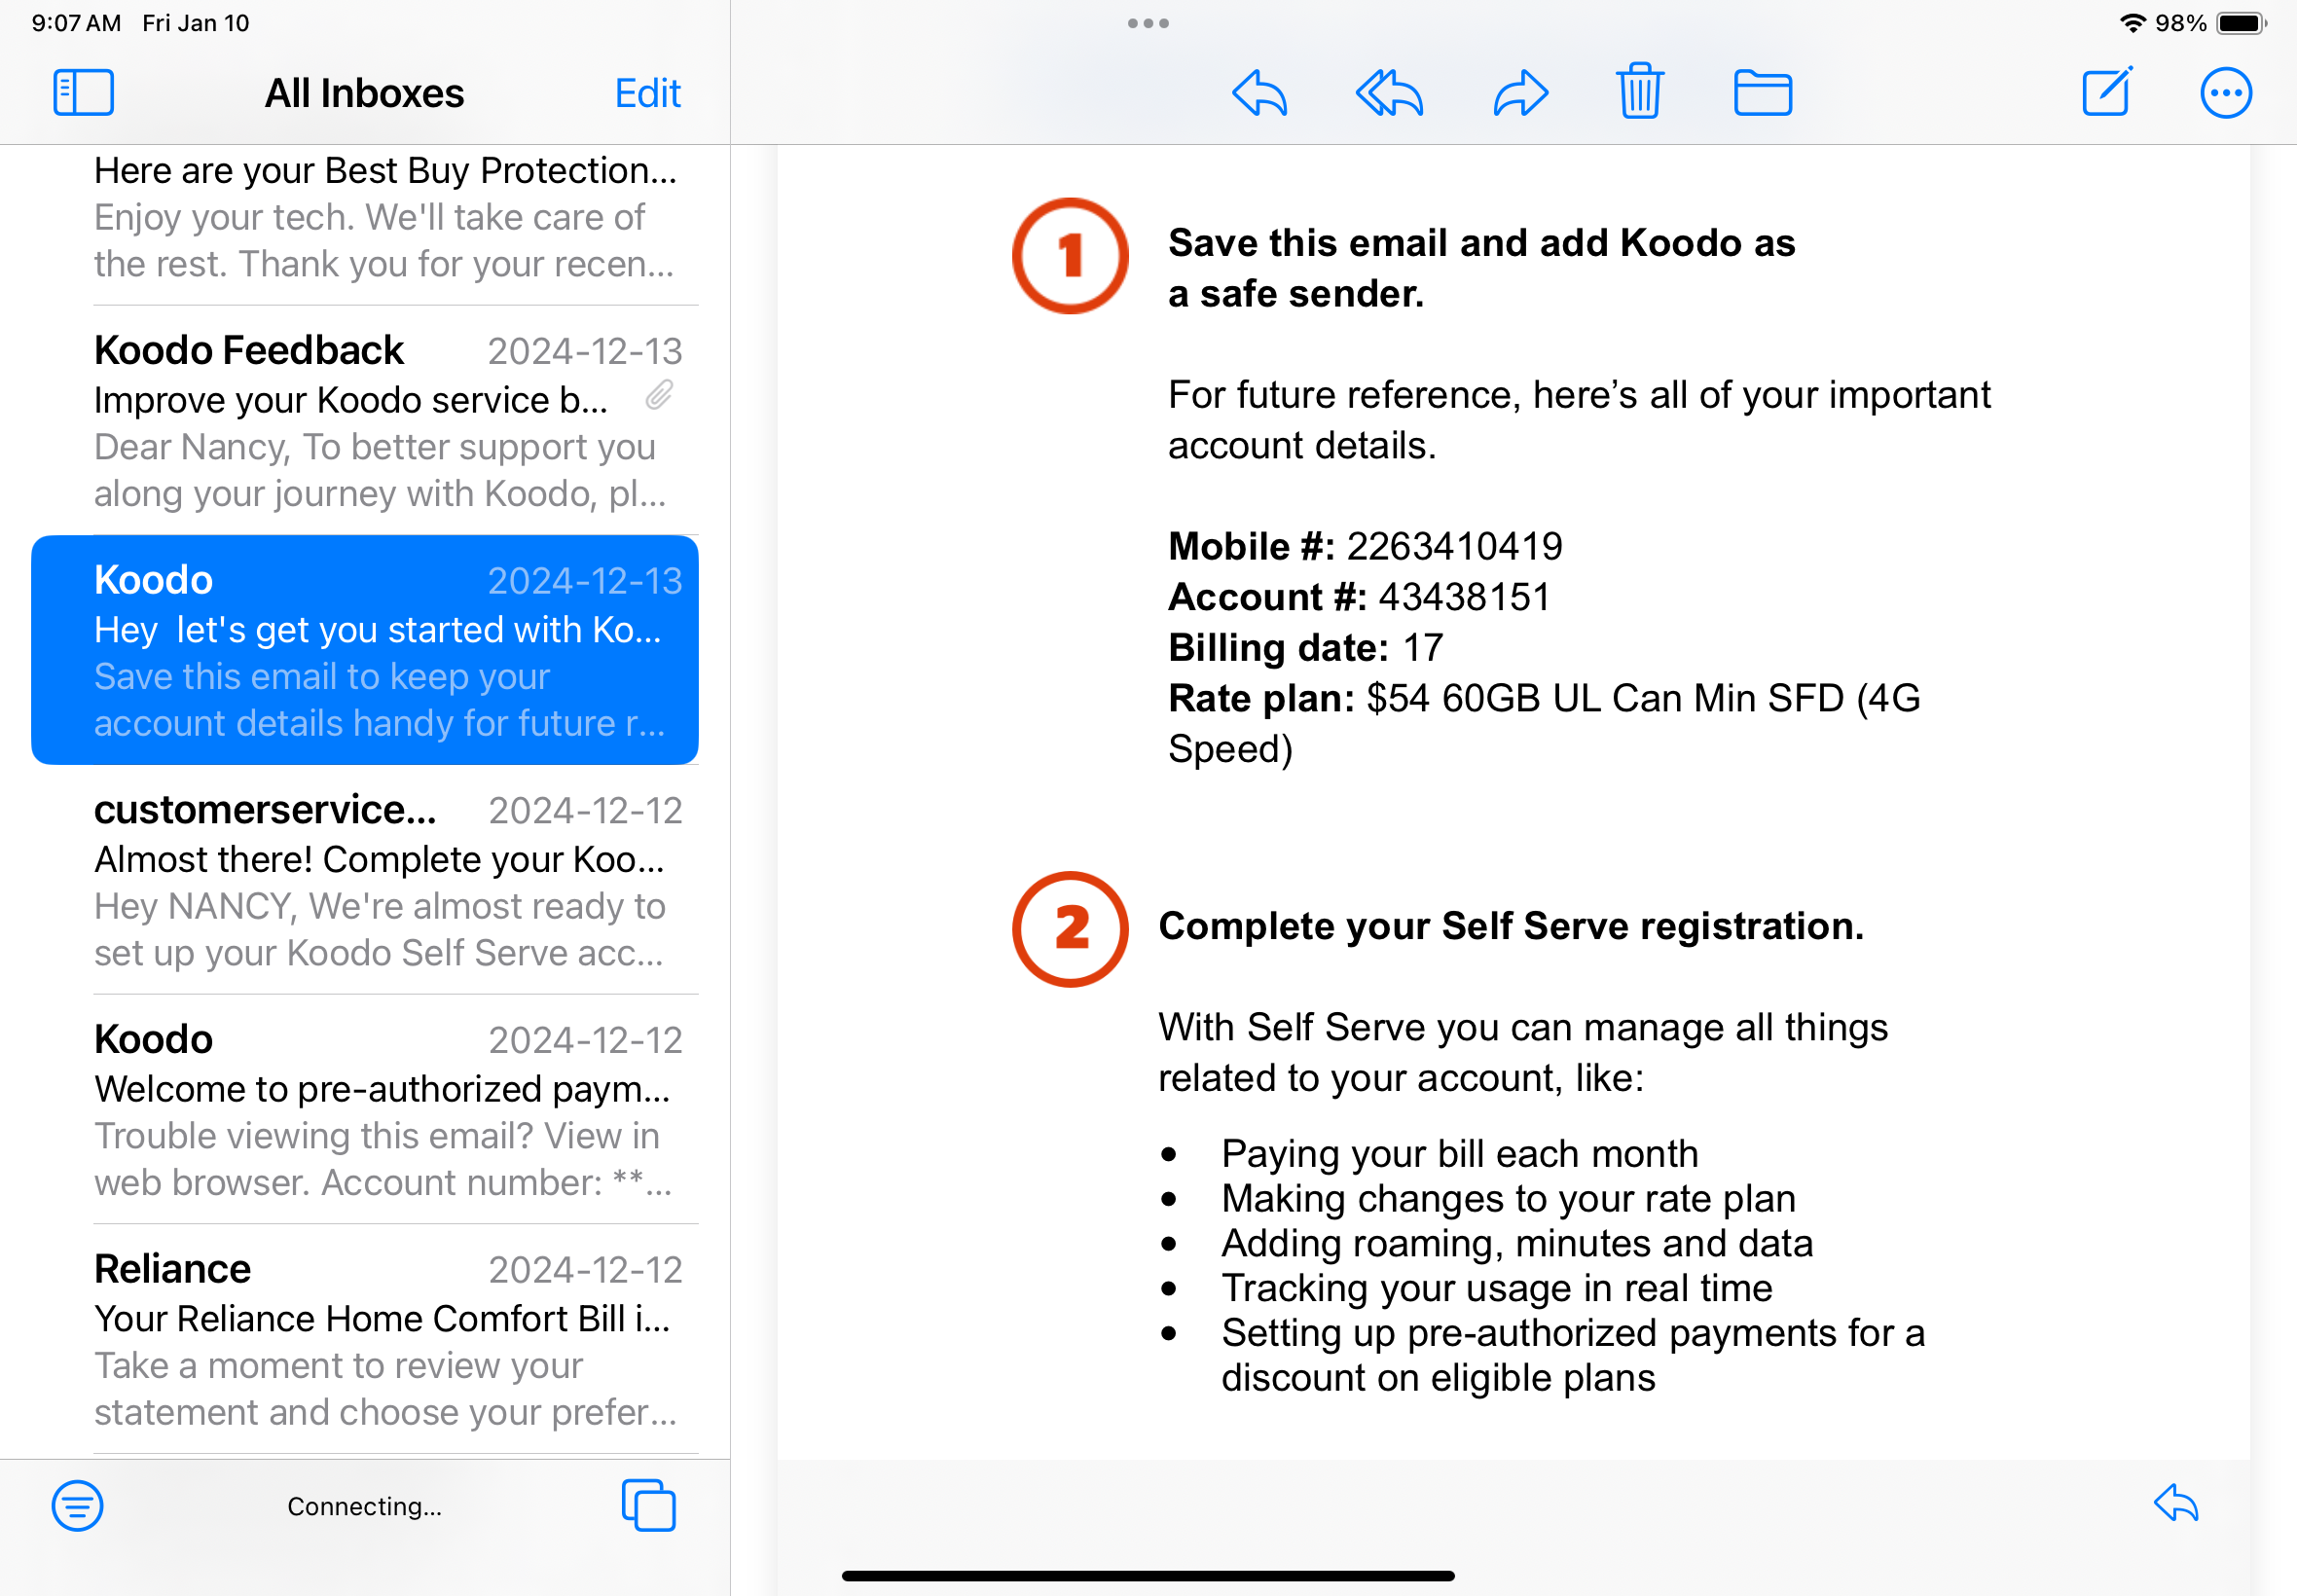Screen dimensions: 2297x1596
Task: Tap the mobile number 2263410419
Action: pos(1454,547)
